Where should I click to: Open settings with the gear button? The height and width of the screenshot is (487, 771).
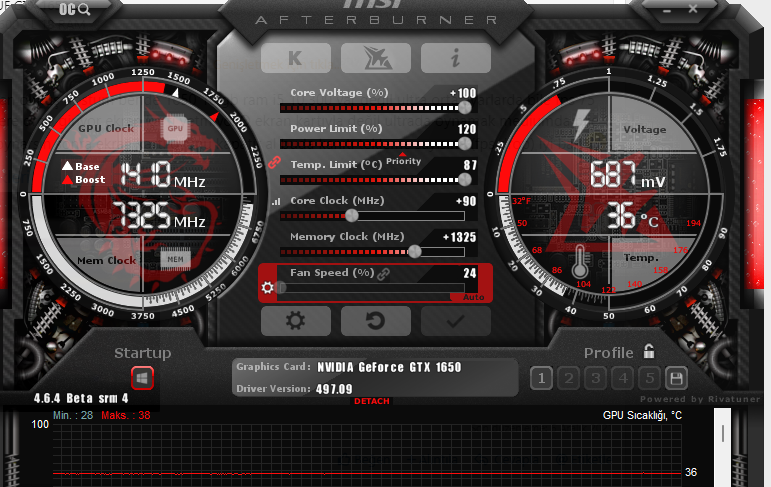[296, 321]
